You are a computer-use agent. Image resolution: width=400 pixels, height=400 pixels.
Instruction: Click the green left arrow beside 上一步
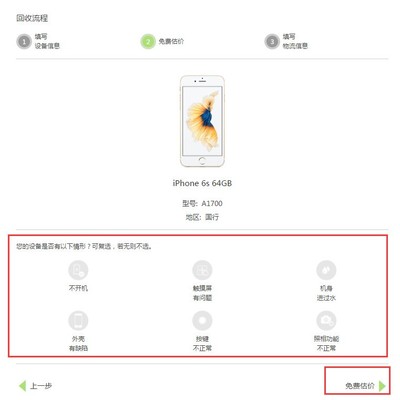[22, 386]
